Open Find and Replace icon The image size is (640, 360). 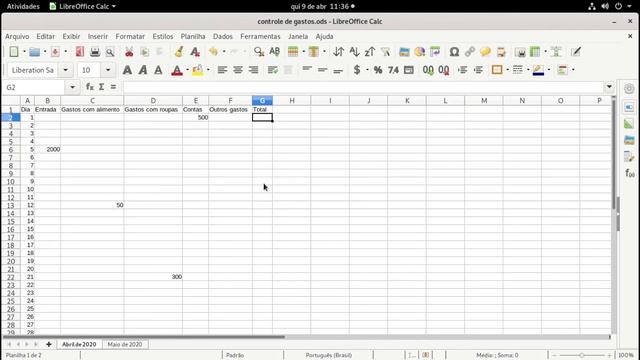[x=259, y=52]
